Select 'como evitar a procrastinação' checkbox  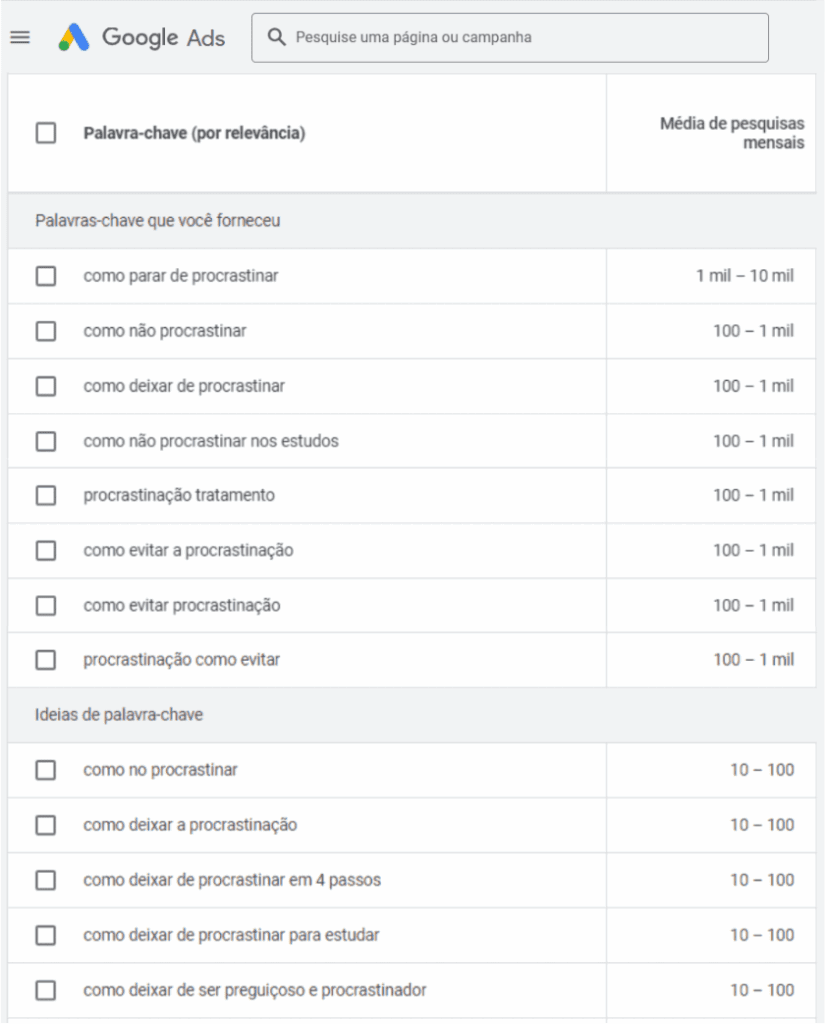[46, 550]
